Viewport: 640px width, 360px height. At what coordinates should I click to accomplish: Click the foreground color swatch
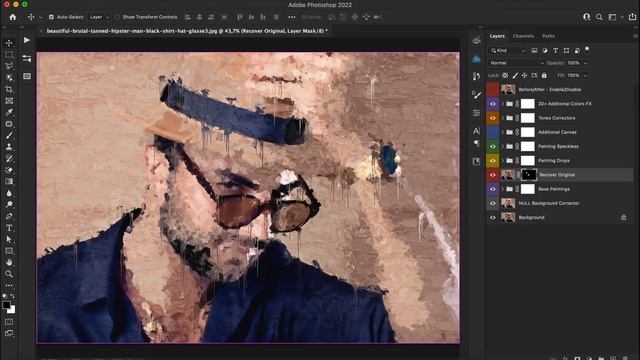(x=7, y=305)
